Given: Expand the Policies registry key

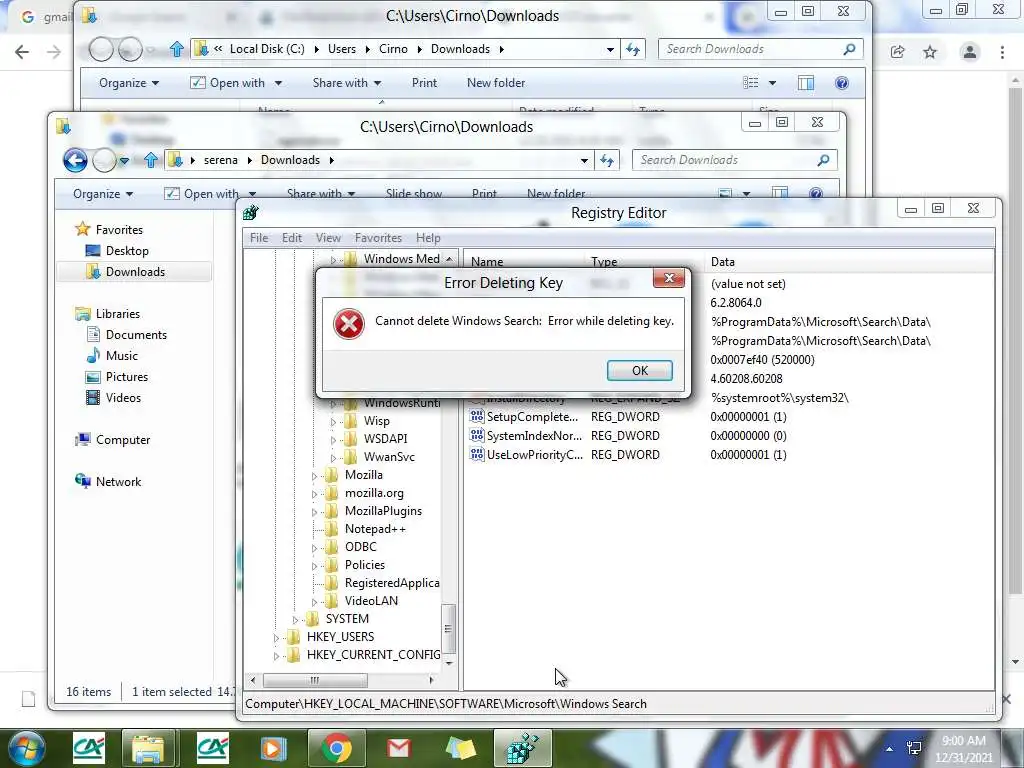Looking at the screenshot, I should [x=314, y=566].
